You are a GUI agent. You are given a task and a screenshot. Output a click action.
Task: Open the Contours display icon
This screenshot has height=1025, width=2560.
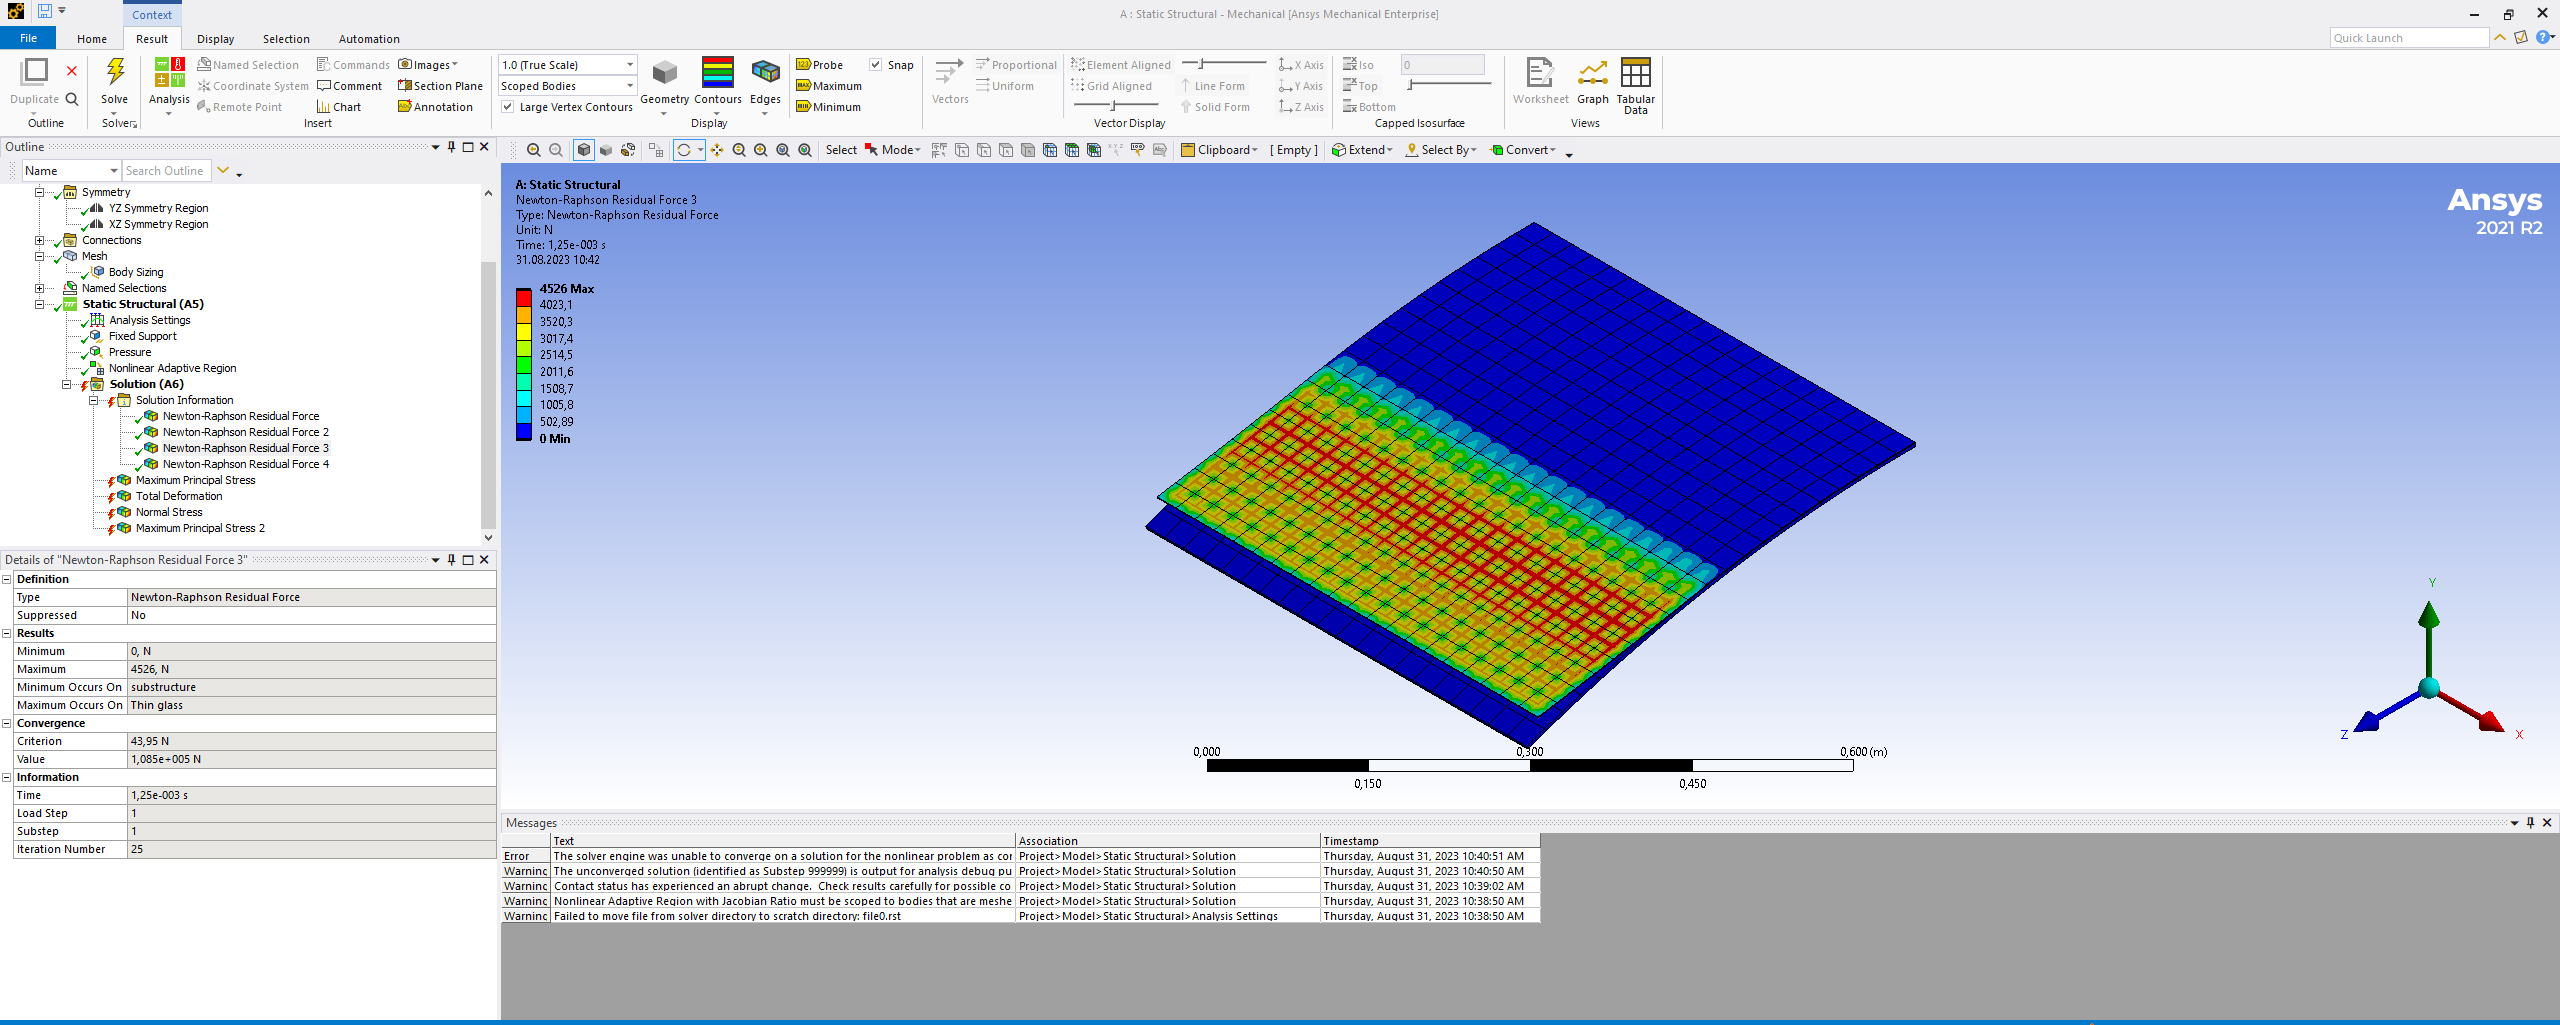717,74
